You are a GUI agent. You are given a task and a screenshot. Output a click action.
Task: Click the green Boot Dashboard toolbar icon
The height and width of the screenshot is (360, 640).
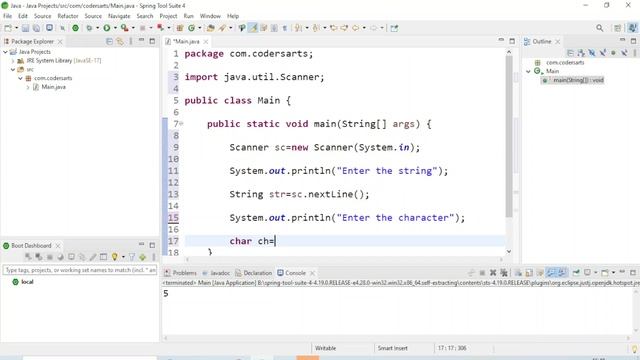coord(76,28)
